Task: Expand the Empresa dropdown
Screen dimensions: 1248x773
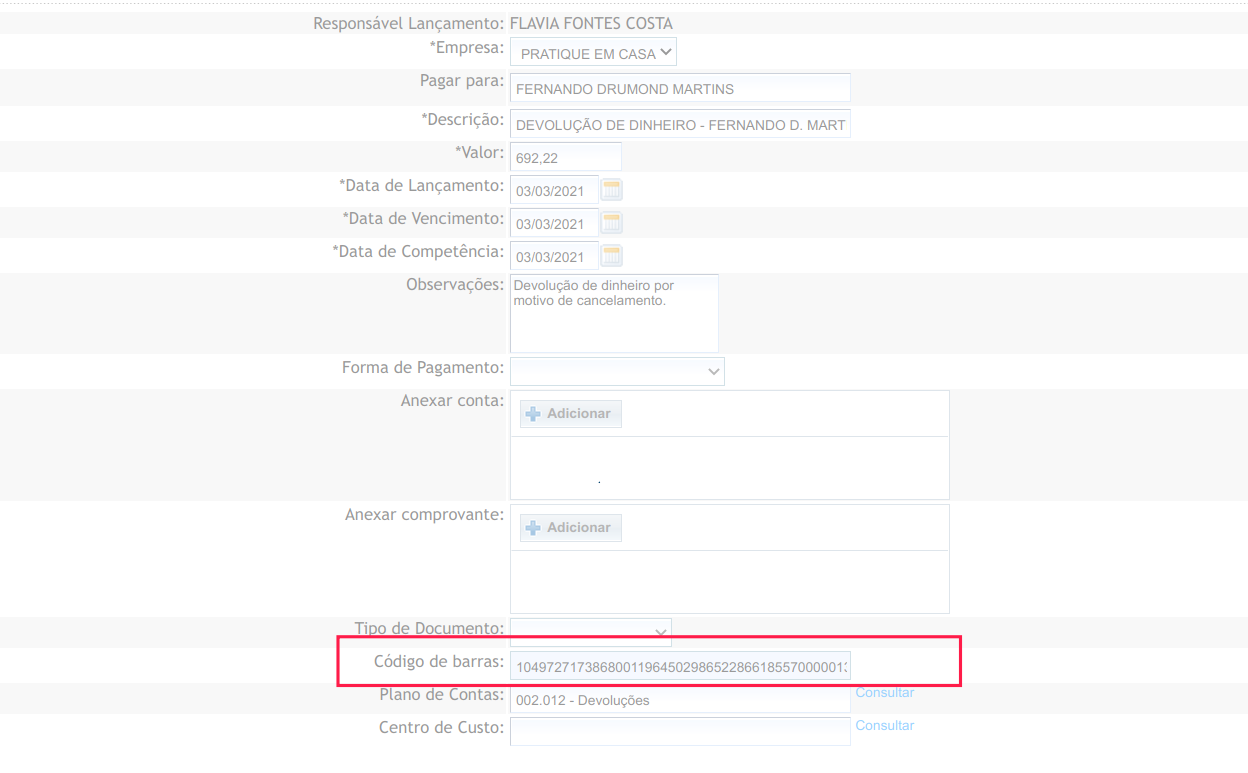Action: pos(593,53)
